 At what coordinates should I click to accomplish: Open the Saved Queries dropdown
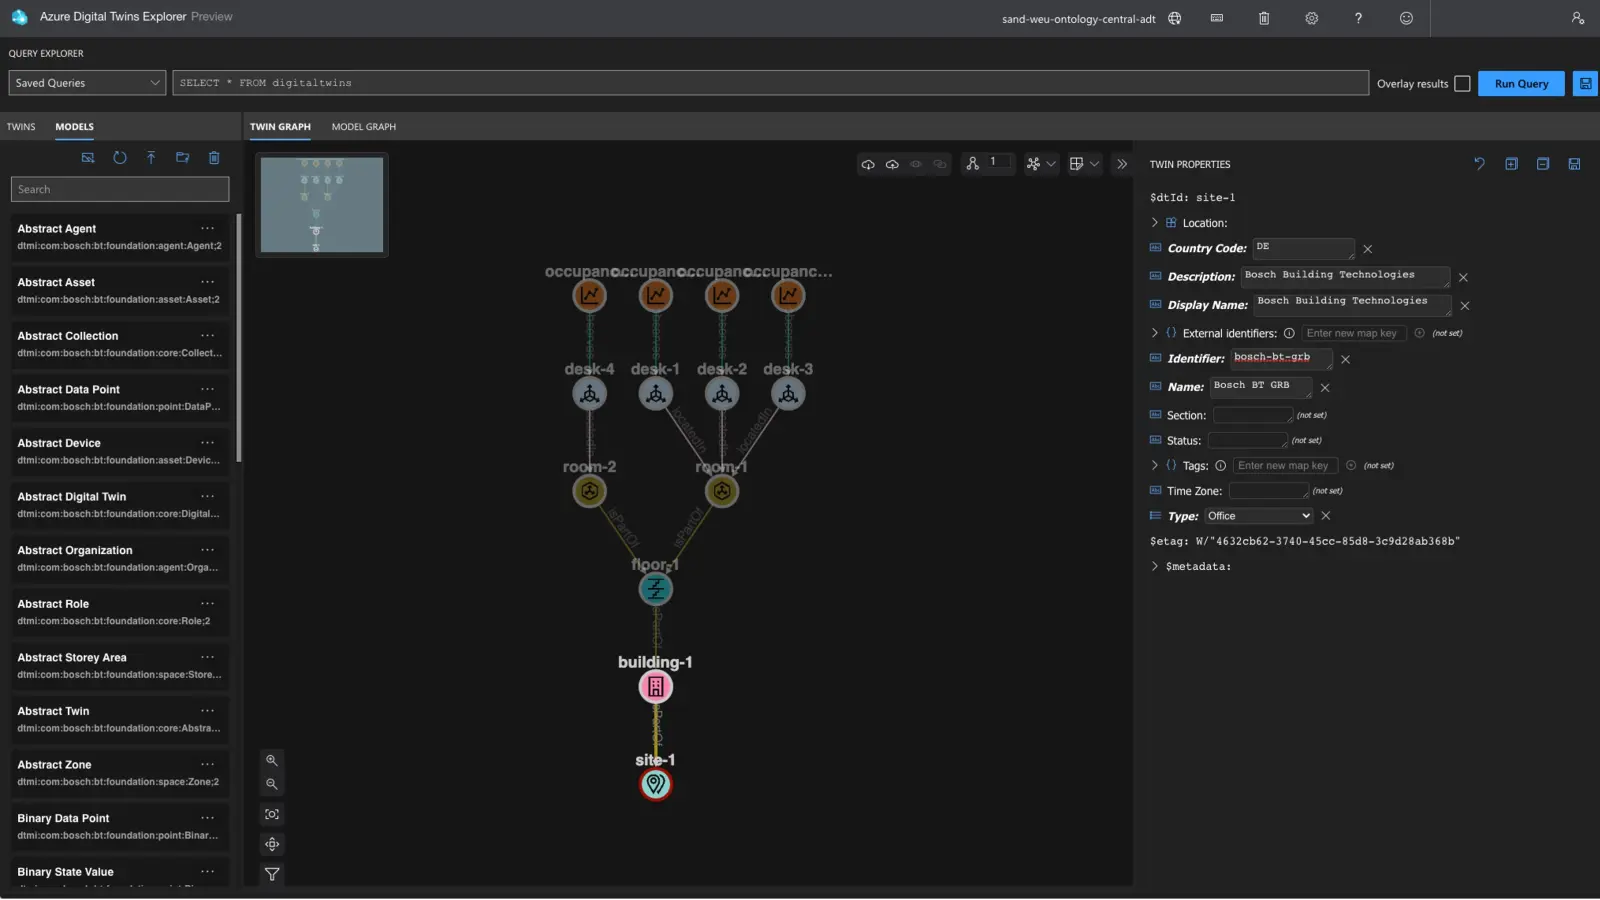pyautogui.click(x=87, y=83)
